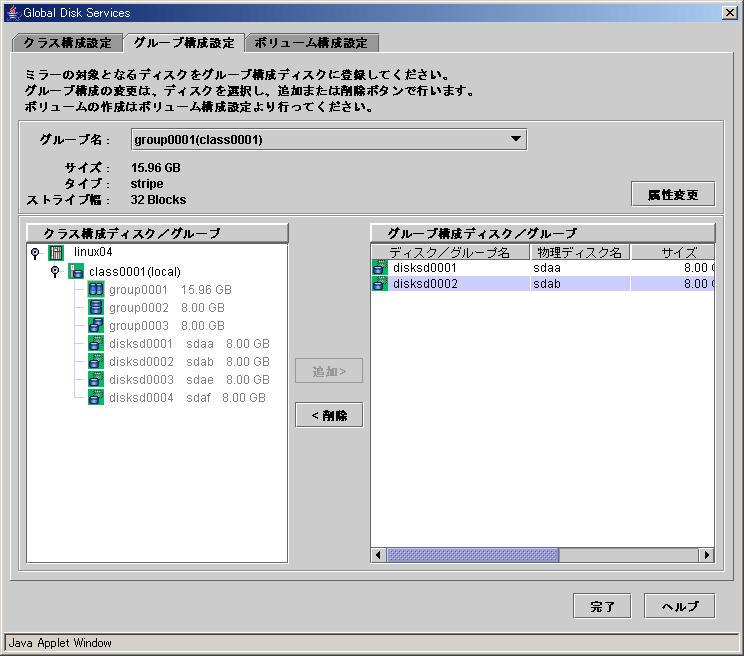Screen dimensions: 744x656
Task: Click the horizontal scrollbar right arrow
Action: (706, 555)
